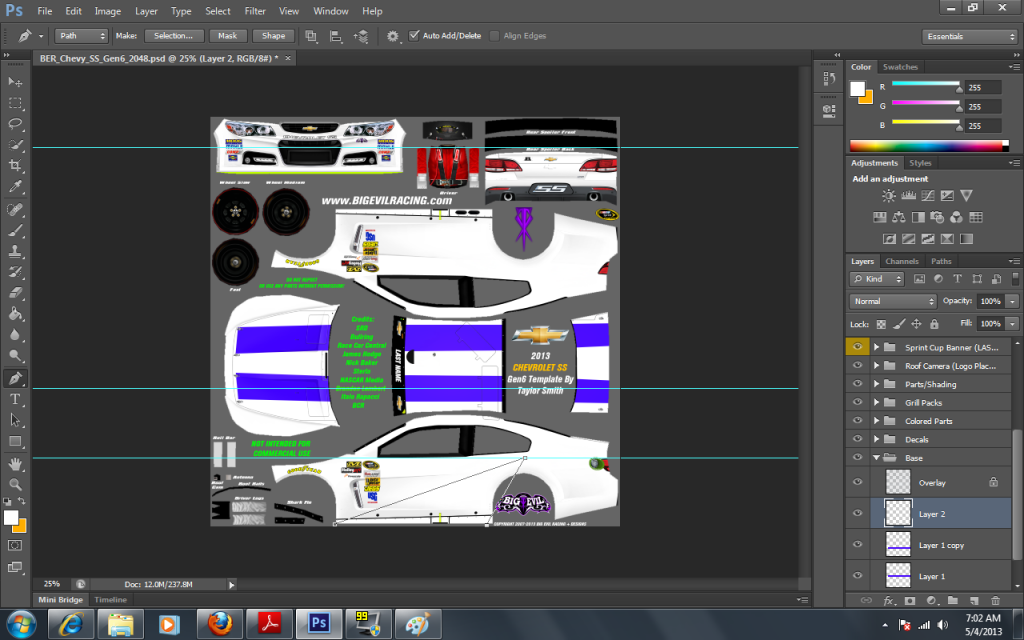The width and height of the screenshot is (1024, 640).
Task: Select the Zoom magnifier tool
Action: pyautogui.click(x=15, y=485)
